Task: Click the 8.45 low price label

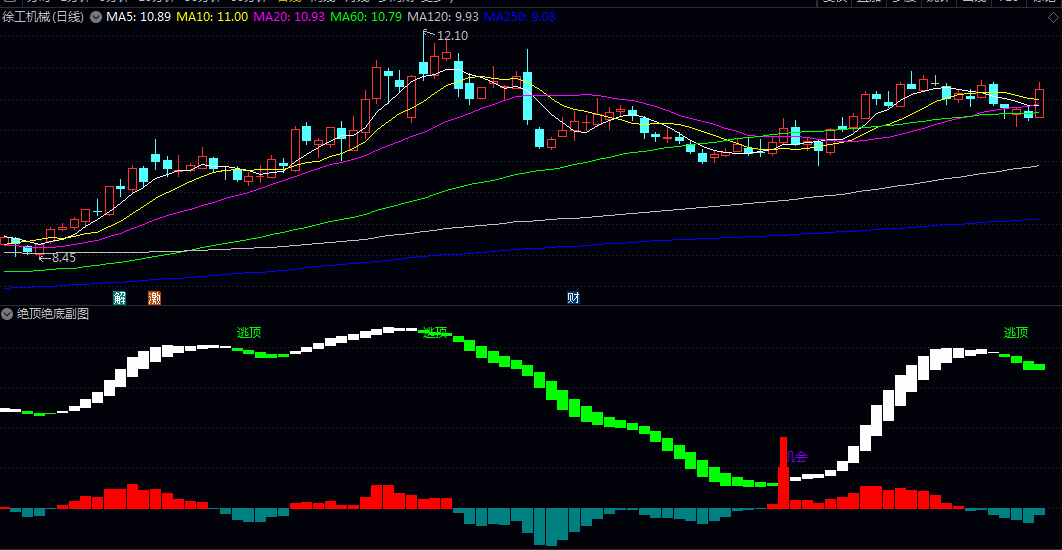Action: pos(64,257)
